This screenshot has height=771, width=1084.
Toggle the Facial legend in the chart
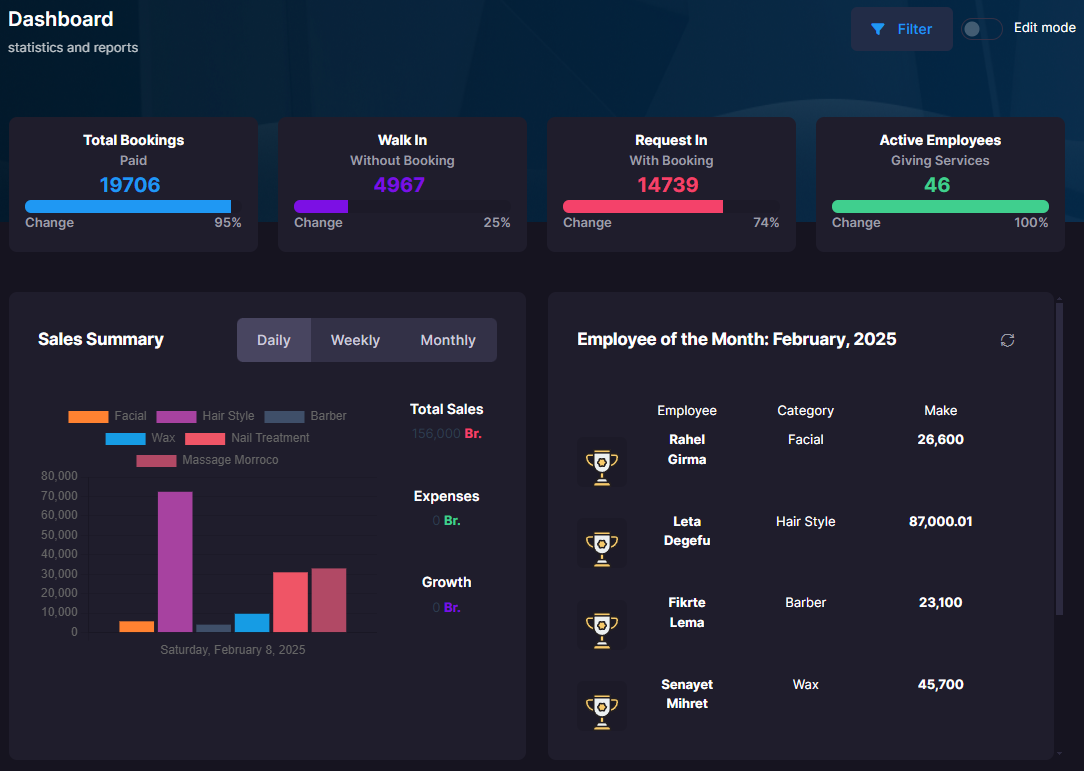107,416
